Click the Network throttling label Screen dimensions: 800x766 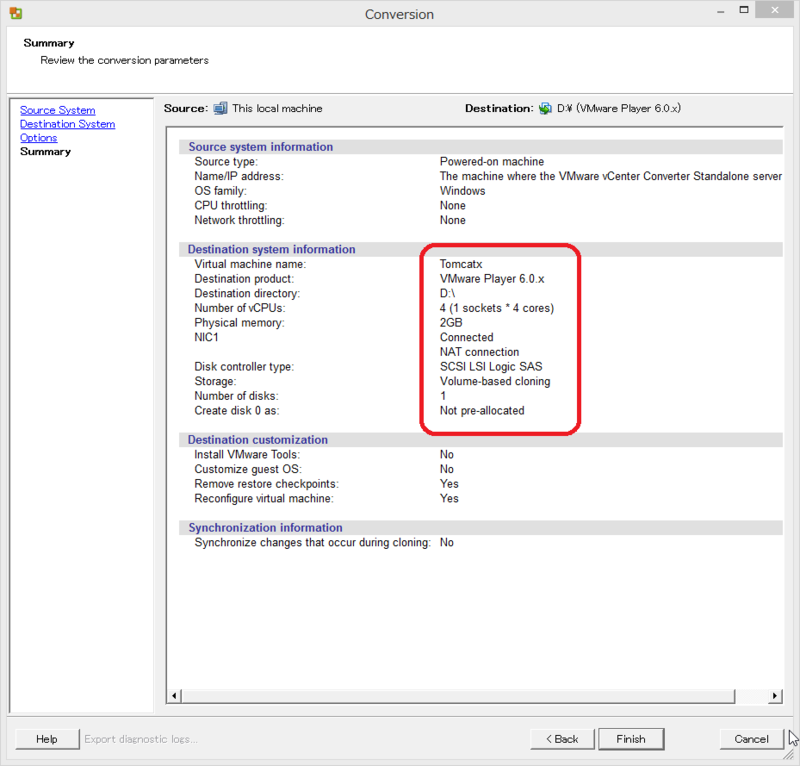(x=239, y=220)
